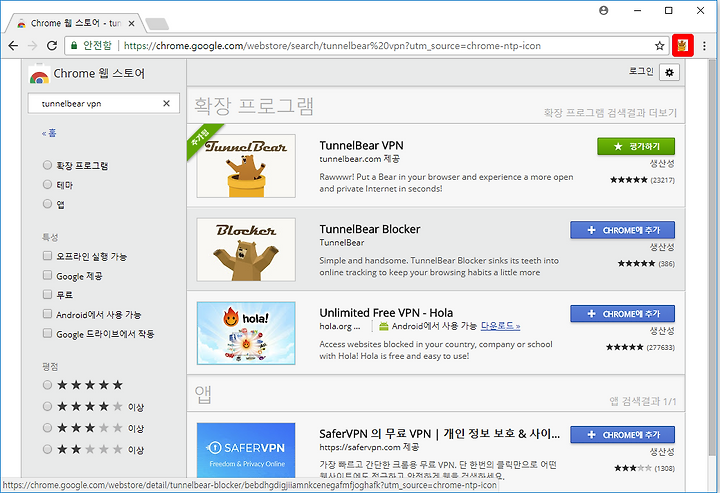720x493 pixels.
Task: Click 로그인 to sign in
Action: pyautogui.click(x=641, y=71)
